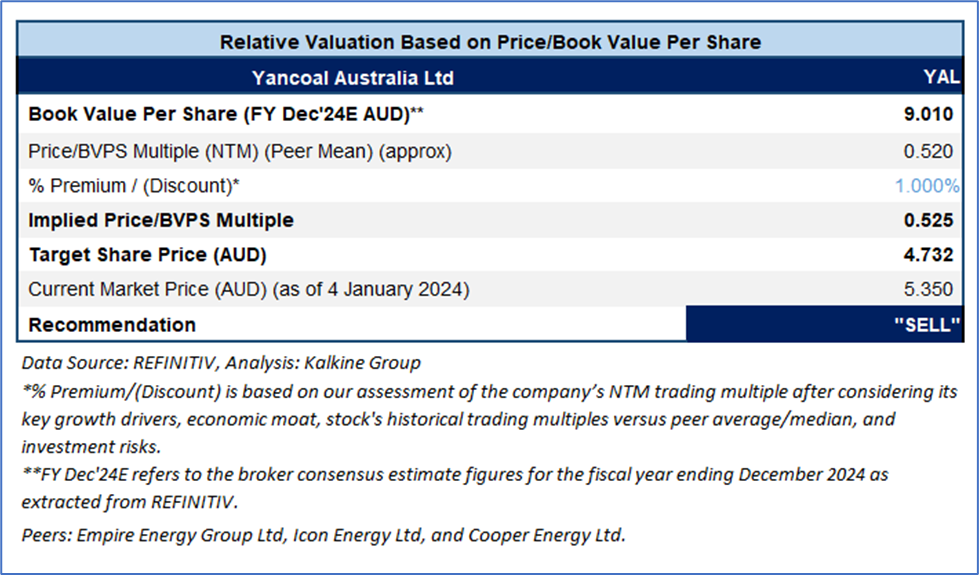Image resolution: width=979 pixels, height=575 pixels.
Task: Click the FY Dec'24E broker consensus footnote
Action: pos(455,488)
